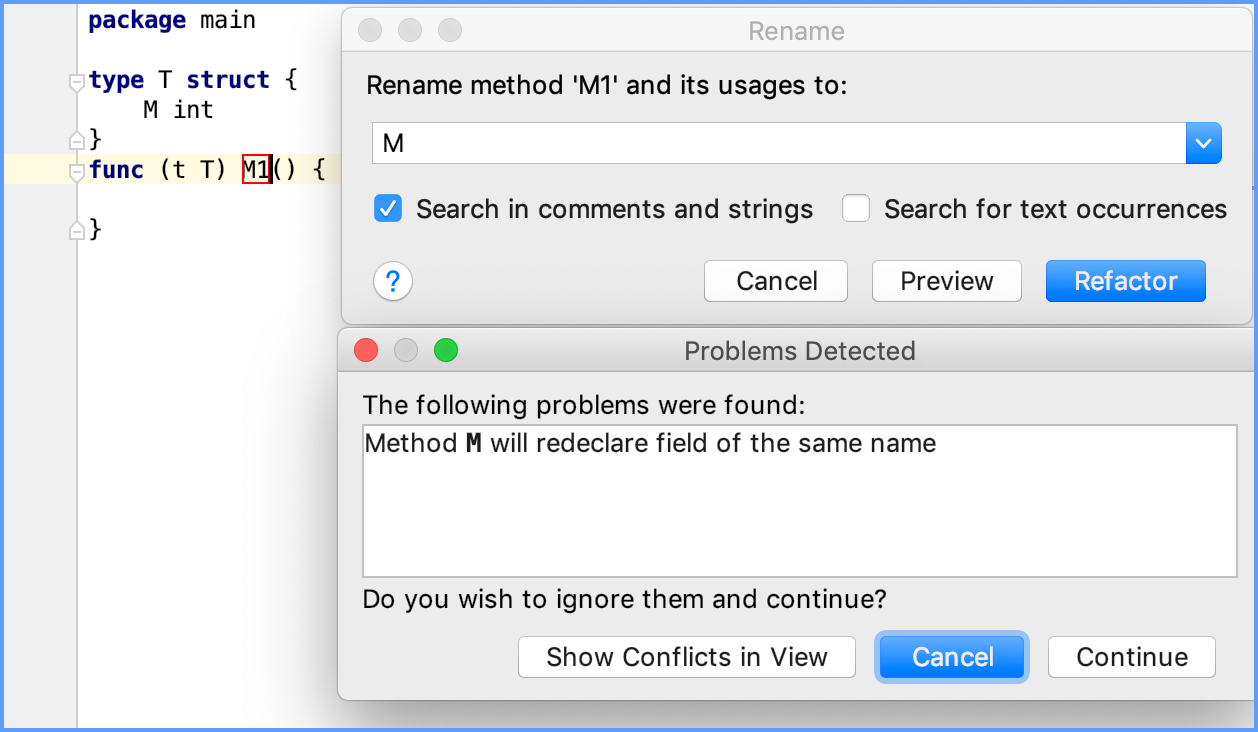Click the help question mark icon
This screenshot has width=1258, height=732.
click(393, 281)
